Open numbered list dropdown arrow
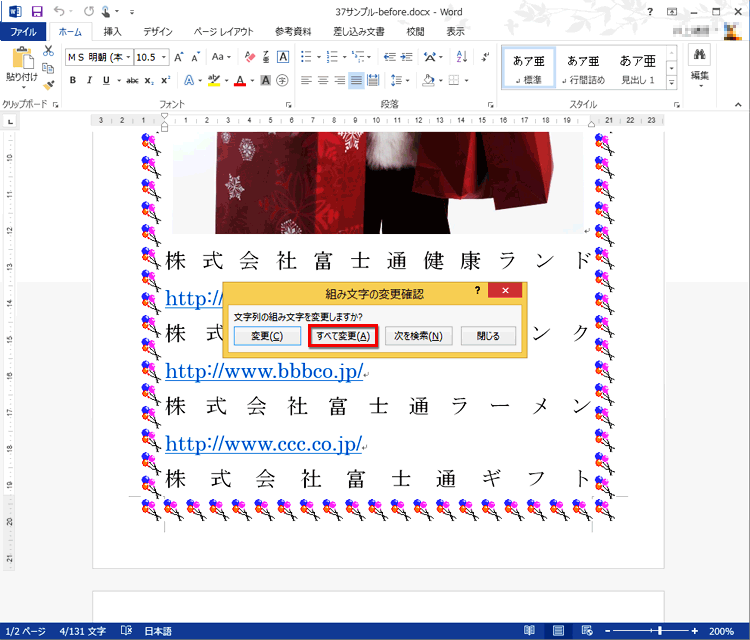 tap(344, 57)
